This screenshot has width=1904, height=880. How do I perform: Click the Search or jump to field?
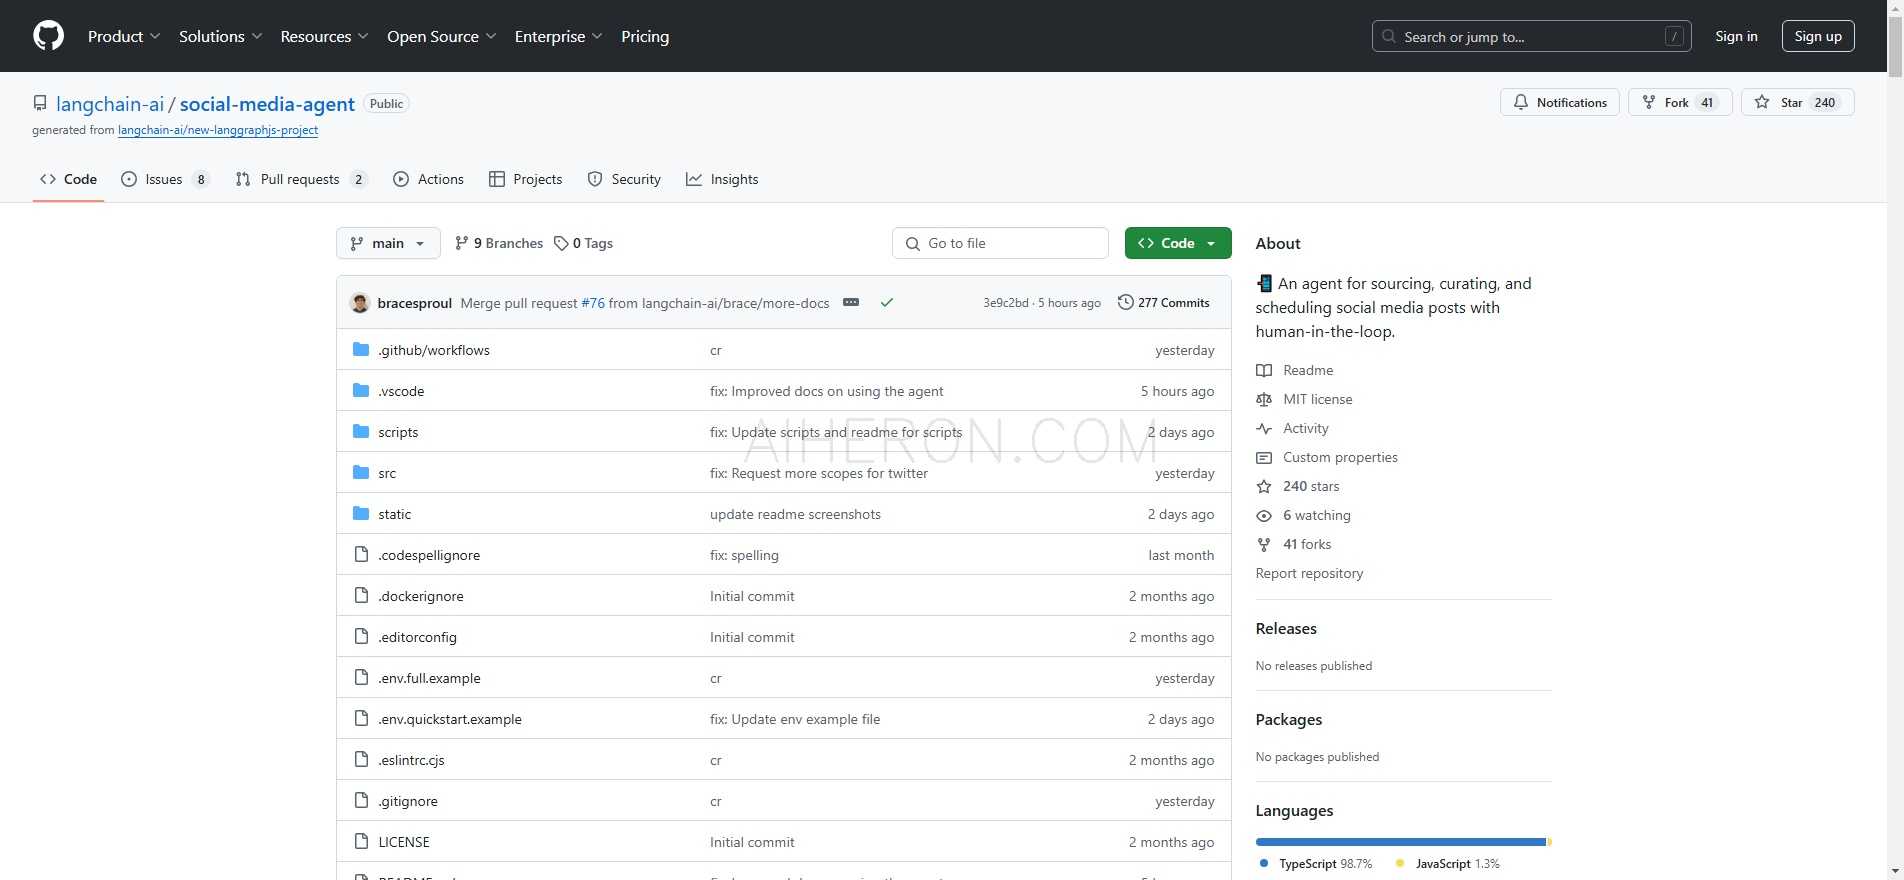tap(1531, 36)
